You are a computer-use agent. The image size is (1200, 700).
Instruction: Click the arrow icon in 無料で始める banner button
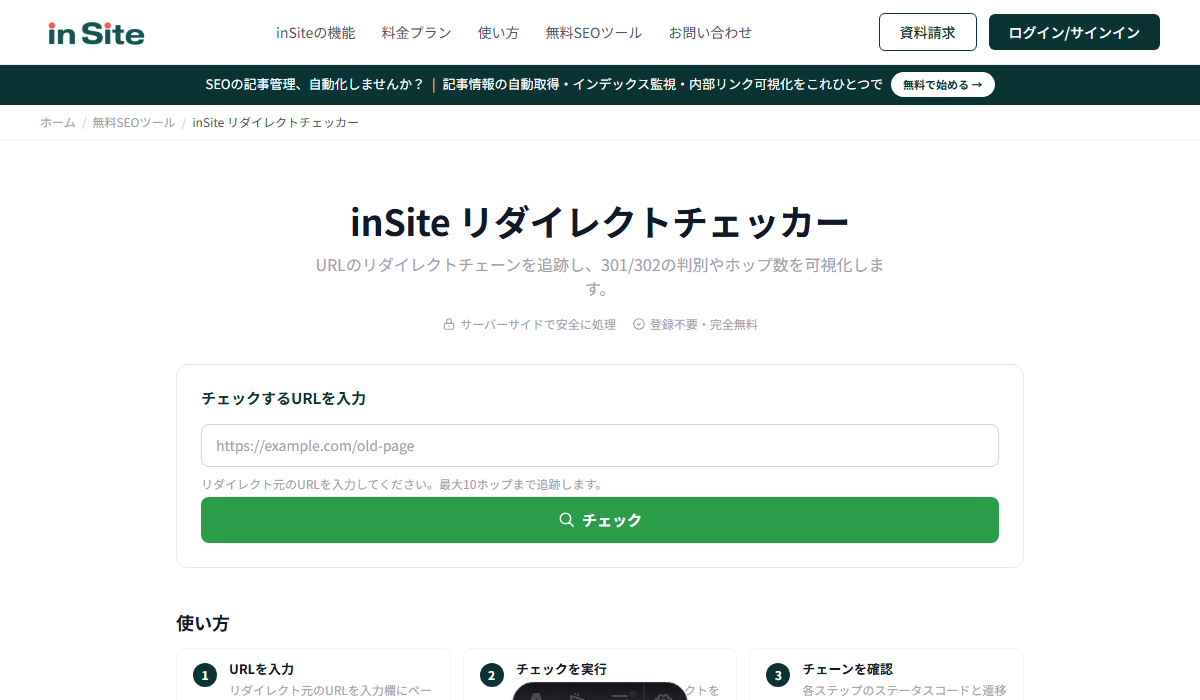(978, 84)
